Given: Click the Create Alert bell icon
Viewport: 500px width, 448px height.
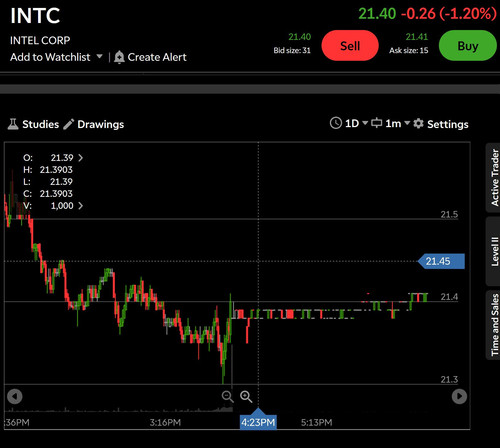Looking at the screenshot, I should pyautogui.click(x=119, y=57).
